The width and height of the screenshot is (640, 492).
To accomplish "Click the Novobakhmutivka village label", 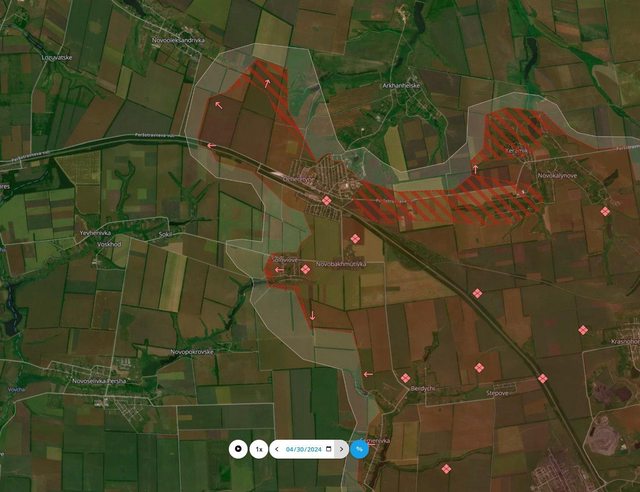I will point(341,263).
